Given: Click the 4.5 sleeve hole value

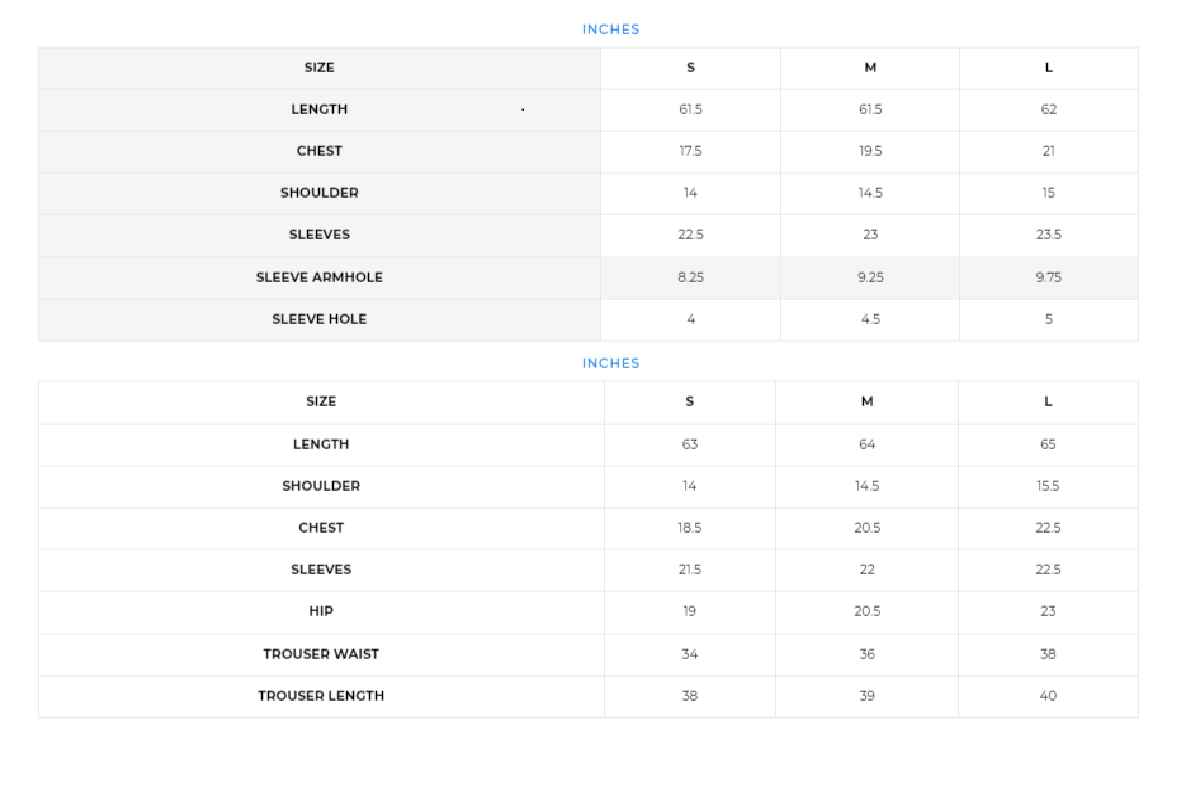Looking at the screenshot, I should [x=870, y=319].
